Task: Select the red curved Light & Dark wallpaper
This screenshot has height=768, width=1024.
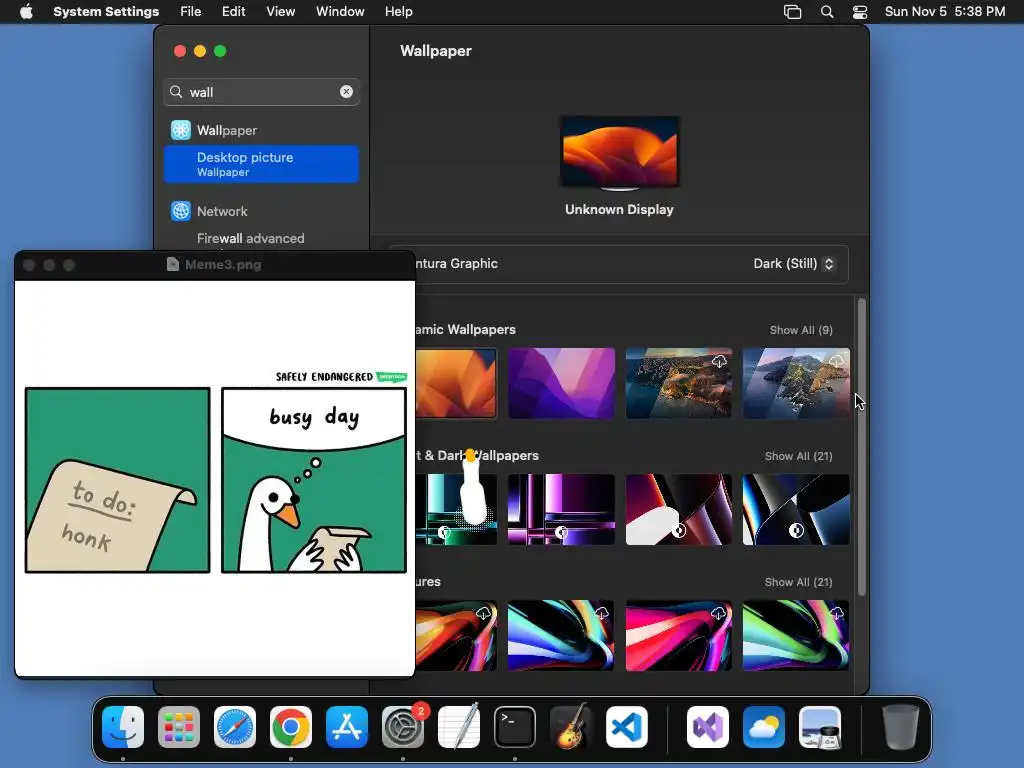Action: tap(679, 509)
